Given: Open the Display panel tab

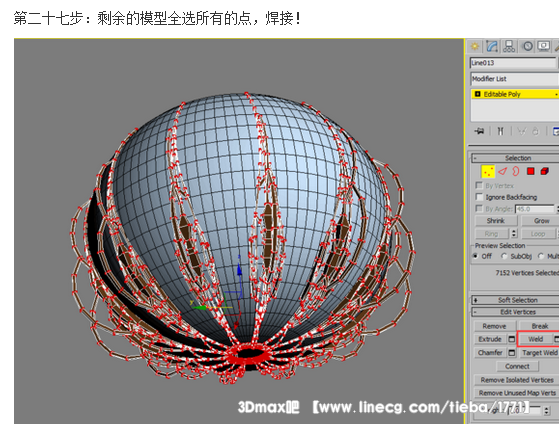Looking at the screenshot, I should point(544,46).
